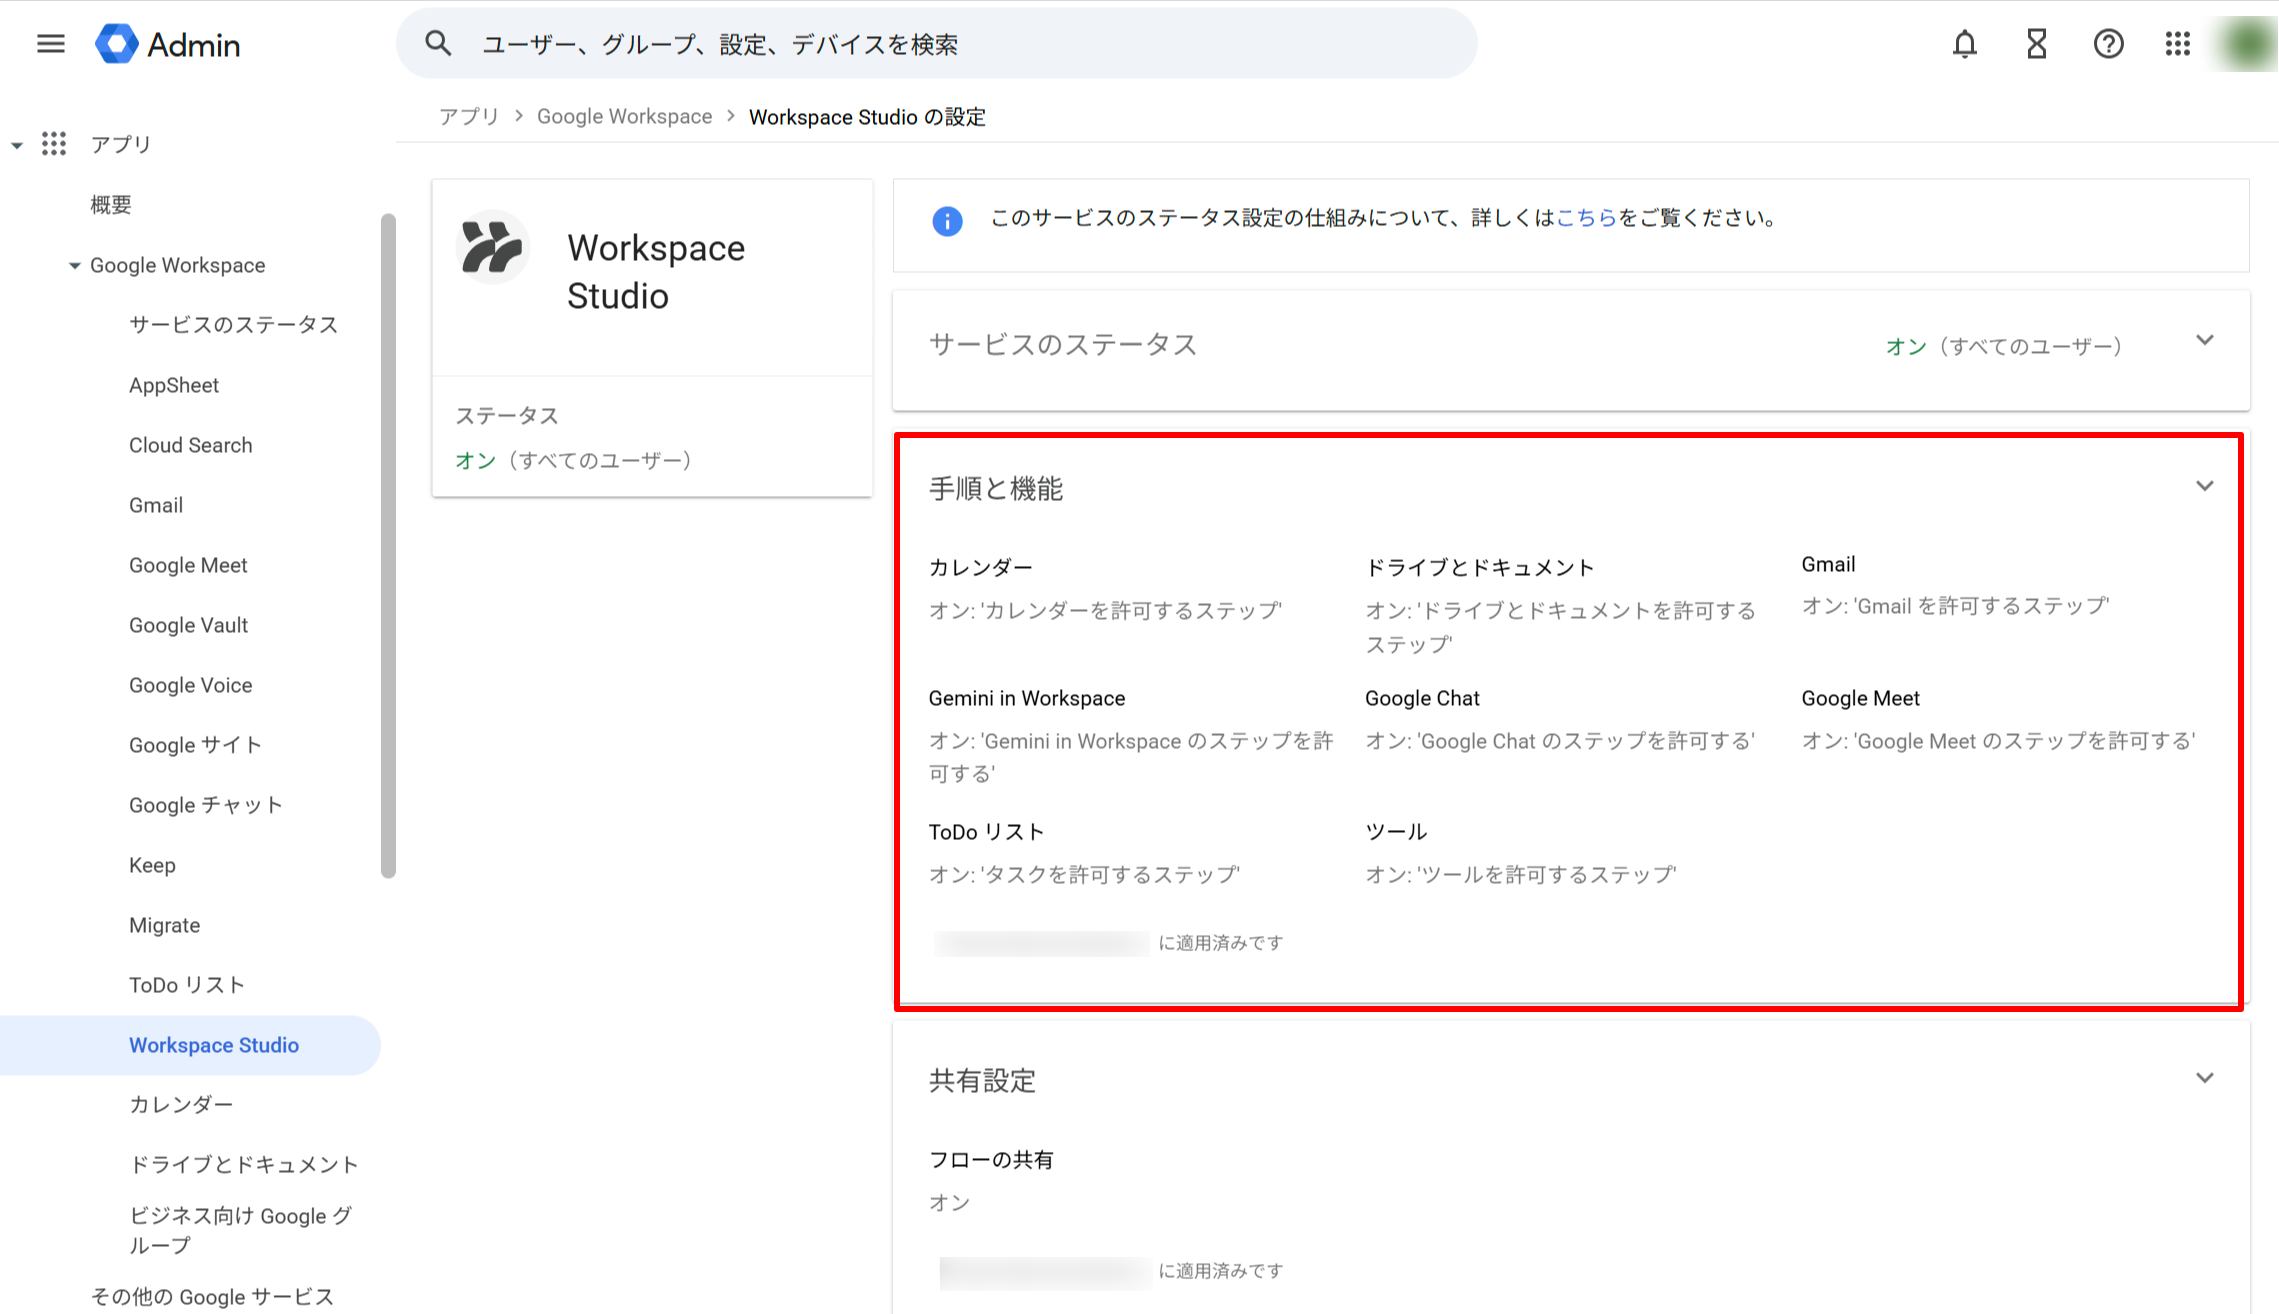Open AppSheet in the sidebar
Viewport: 2279px width, 1314px height.
pyautogui.click(x=174, y=385)
